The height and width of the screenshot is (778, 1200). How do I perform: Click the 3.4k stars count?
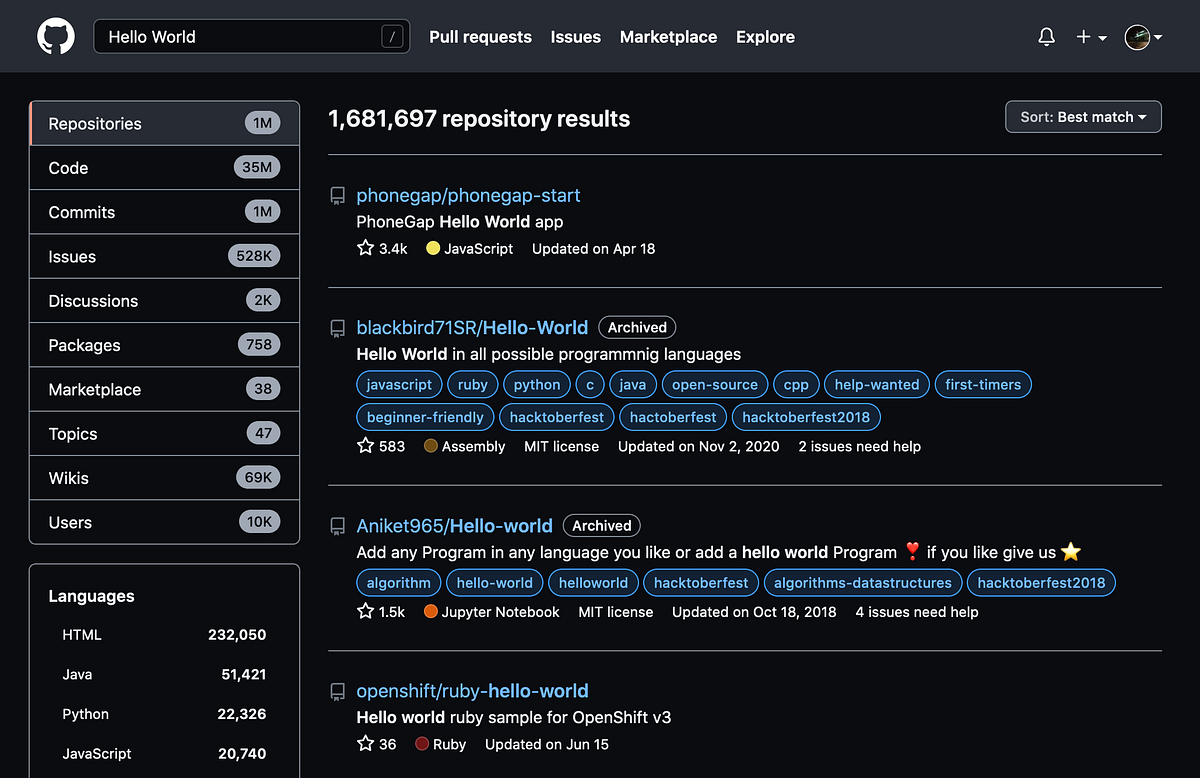pyautogui.click(x=382, y=248)
